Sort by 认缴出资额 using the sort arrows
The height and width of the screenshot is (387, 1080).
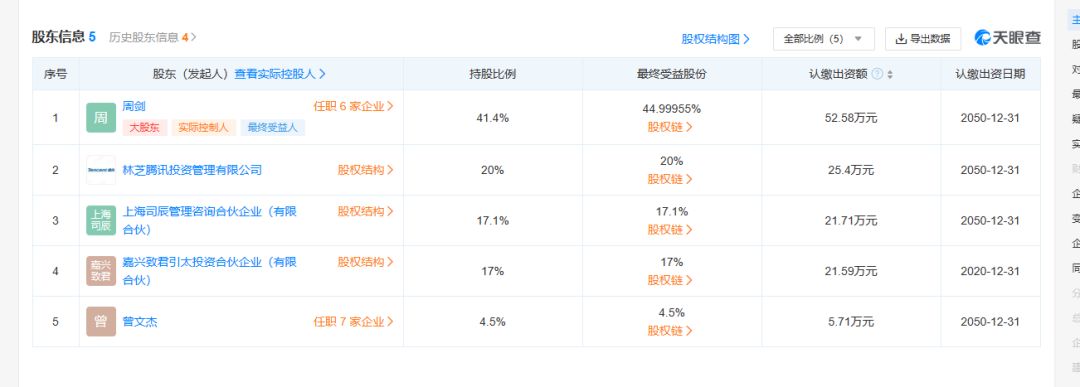890,74
